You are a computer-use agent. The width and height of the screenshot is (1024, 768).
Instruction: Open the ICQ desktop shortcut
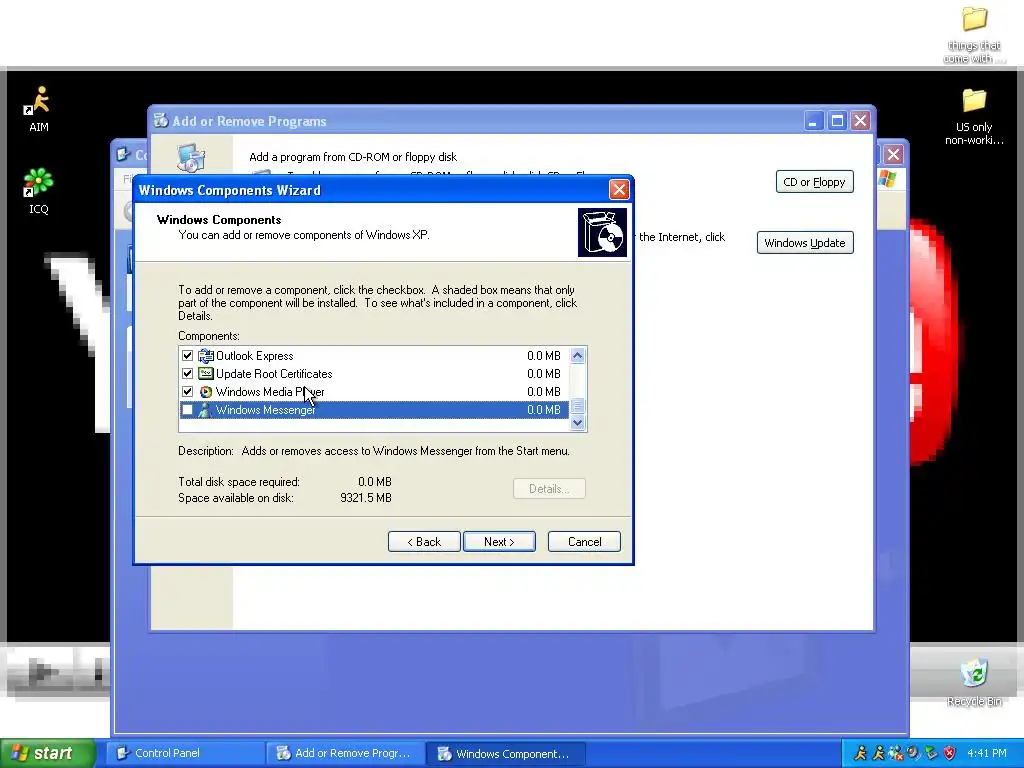tap(39, 191)
